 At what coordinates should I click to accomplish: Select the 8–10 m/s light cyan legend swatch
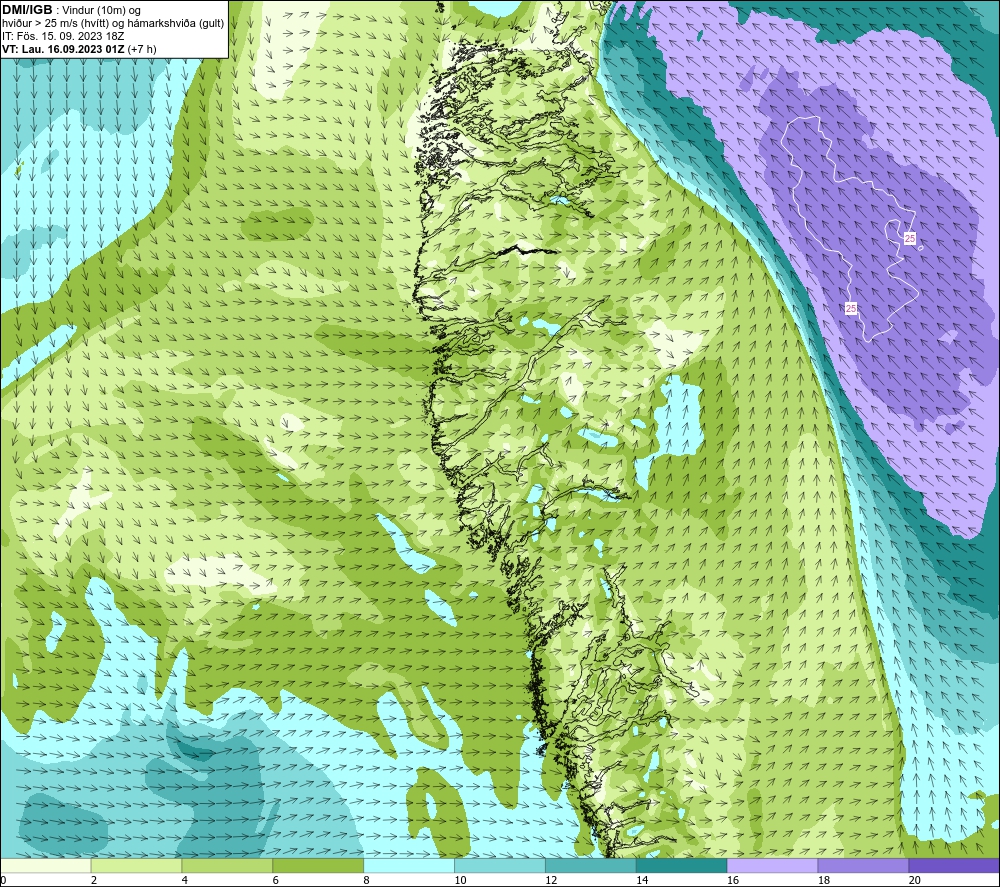[x=409, y=865]
